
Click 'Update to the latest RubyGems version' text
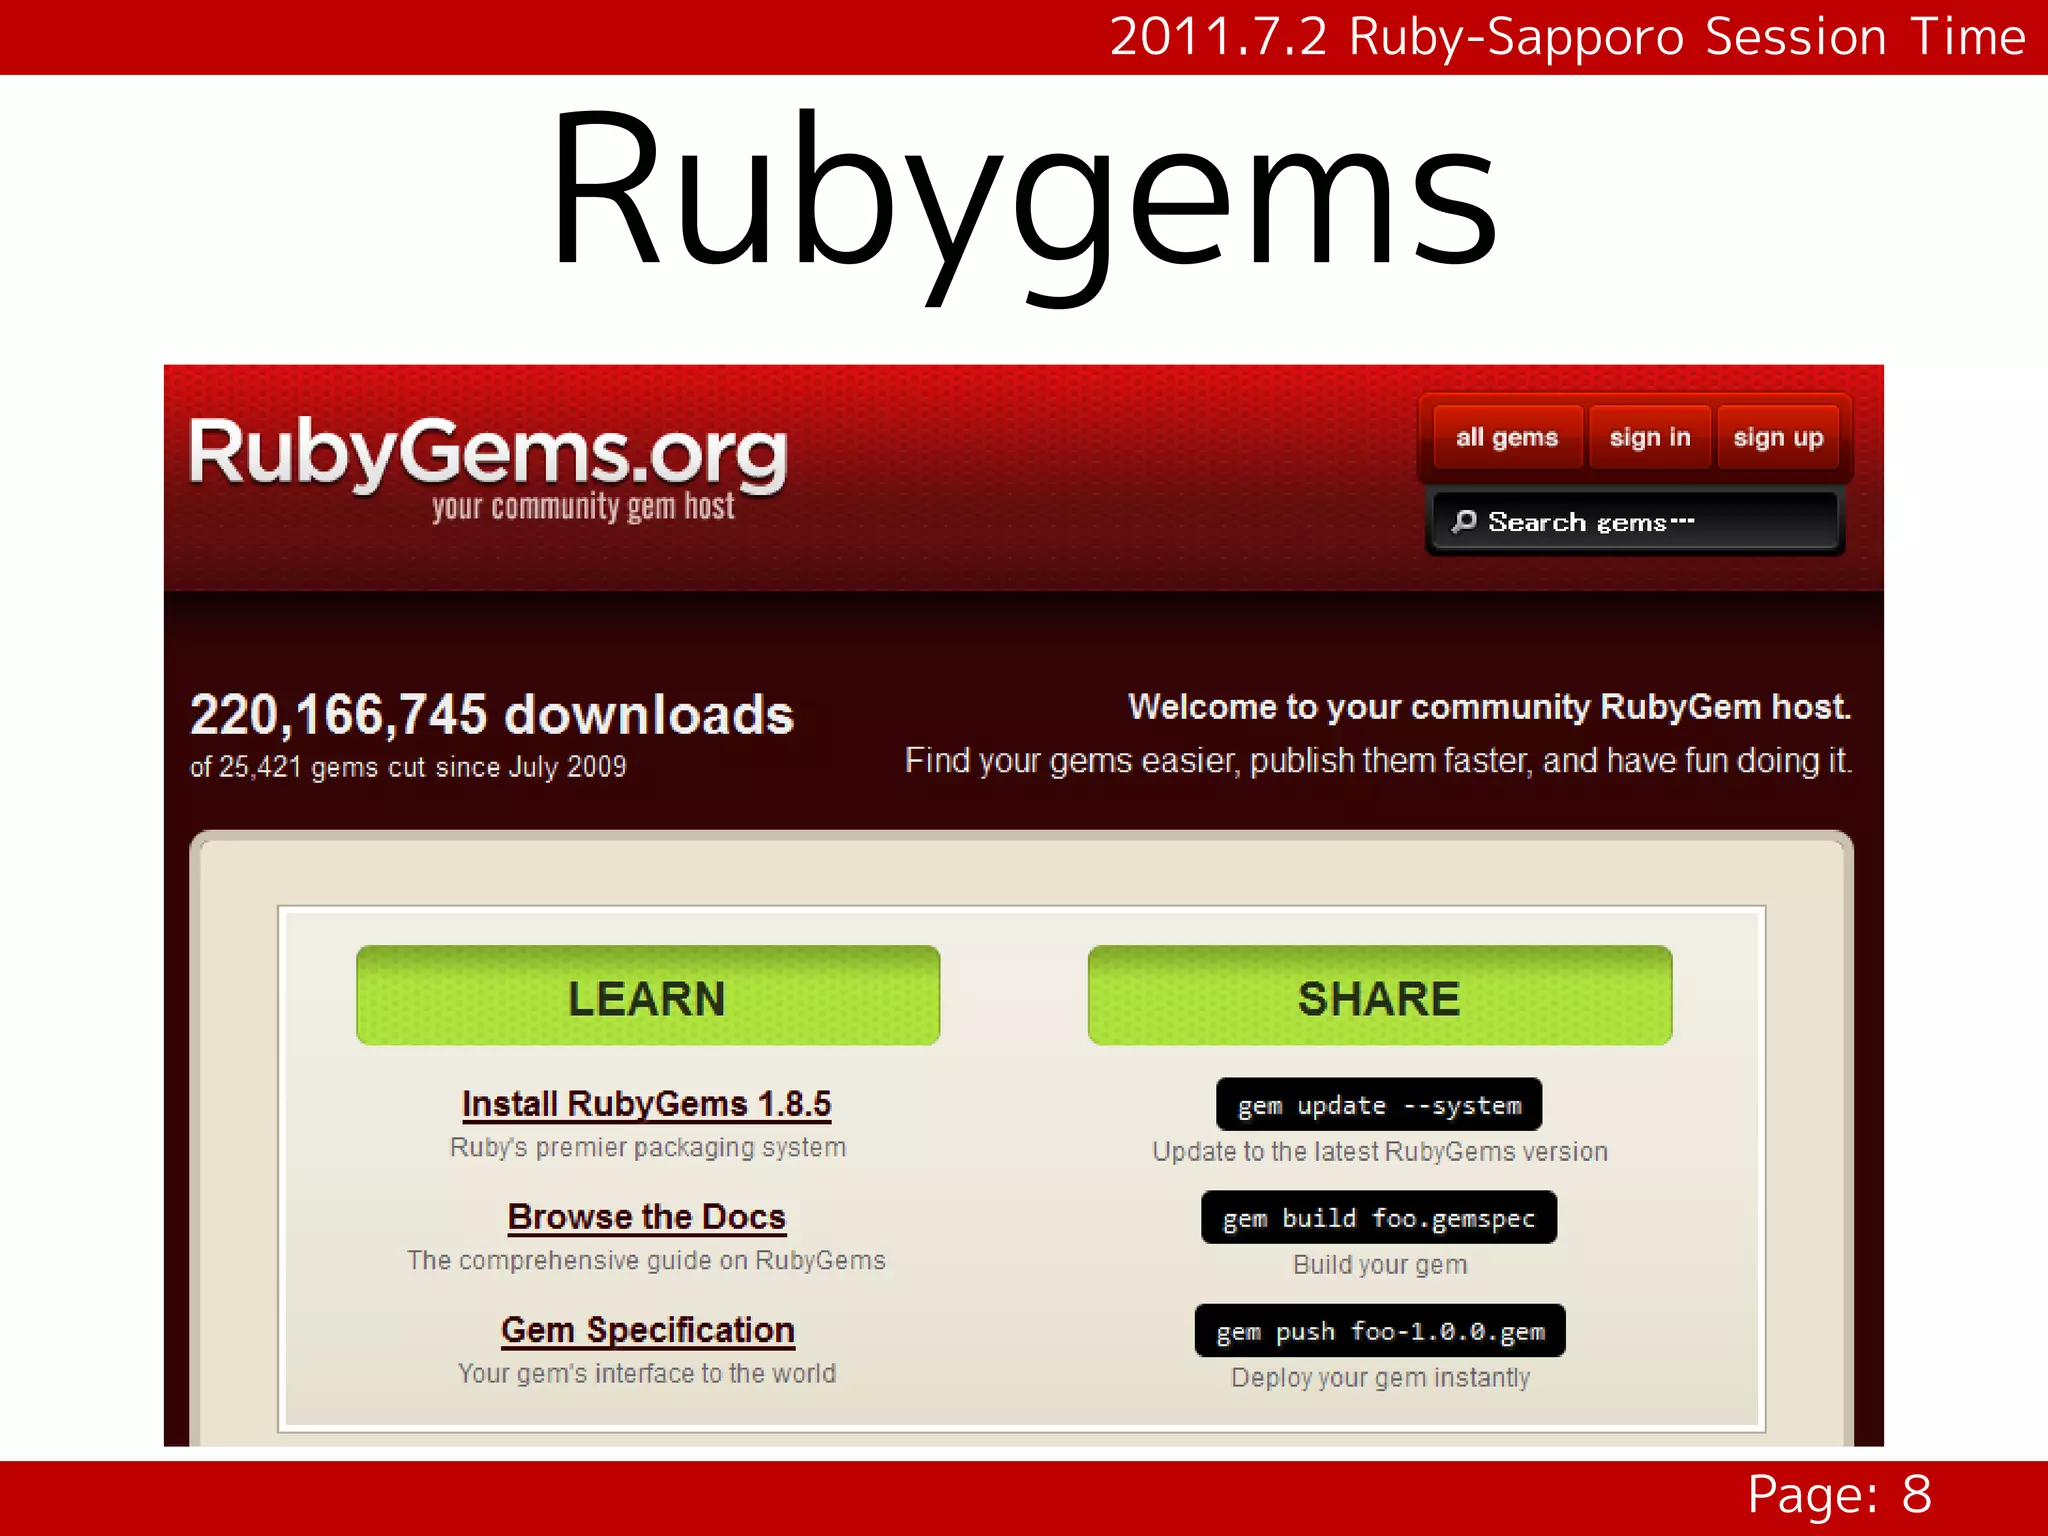pos(1380,1152)
